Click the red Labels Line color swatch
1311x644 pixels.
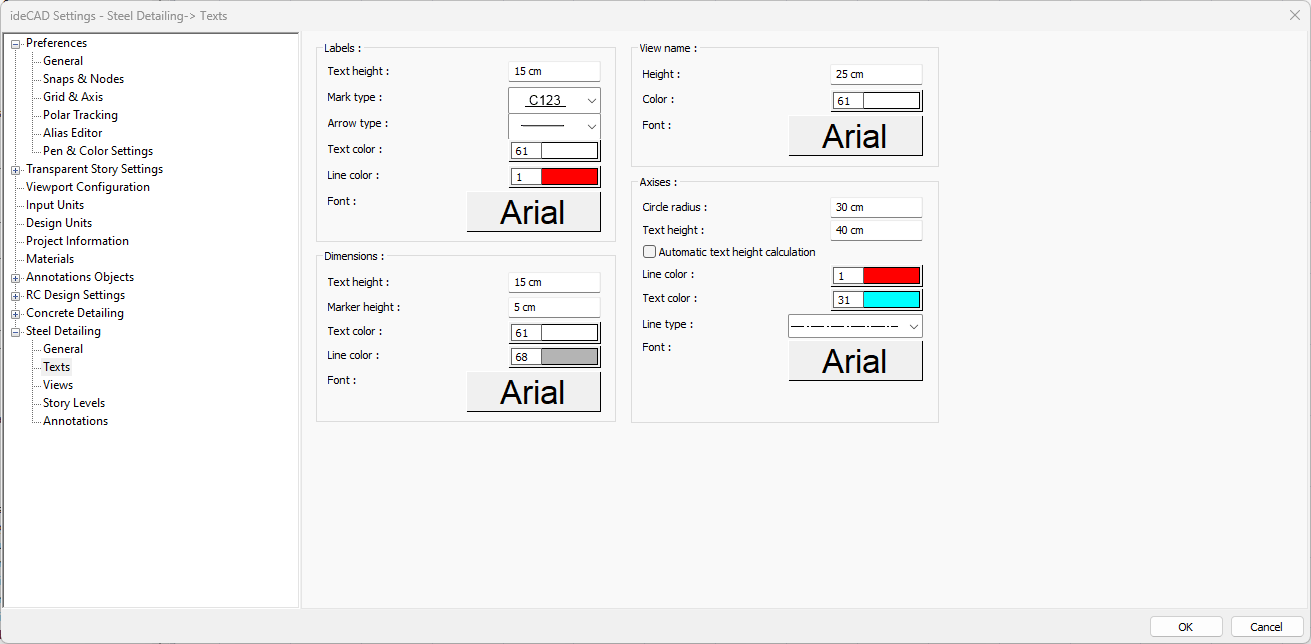[x=569, y=177]
